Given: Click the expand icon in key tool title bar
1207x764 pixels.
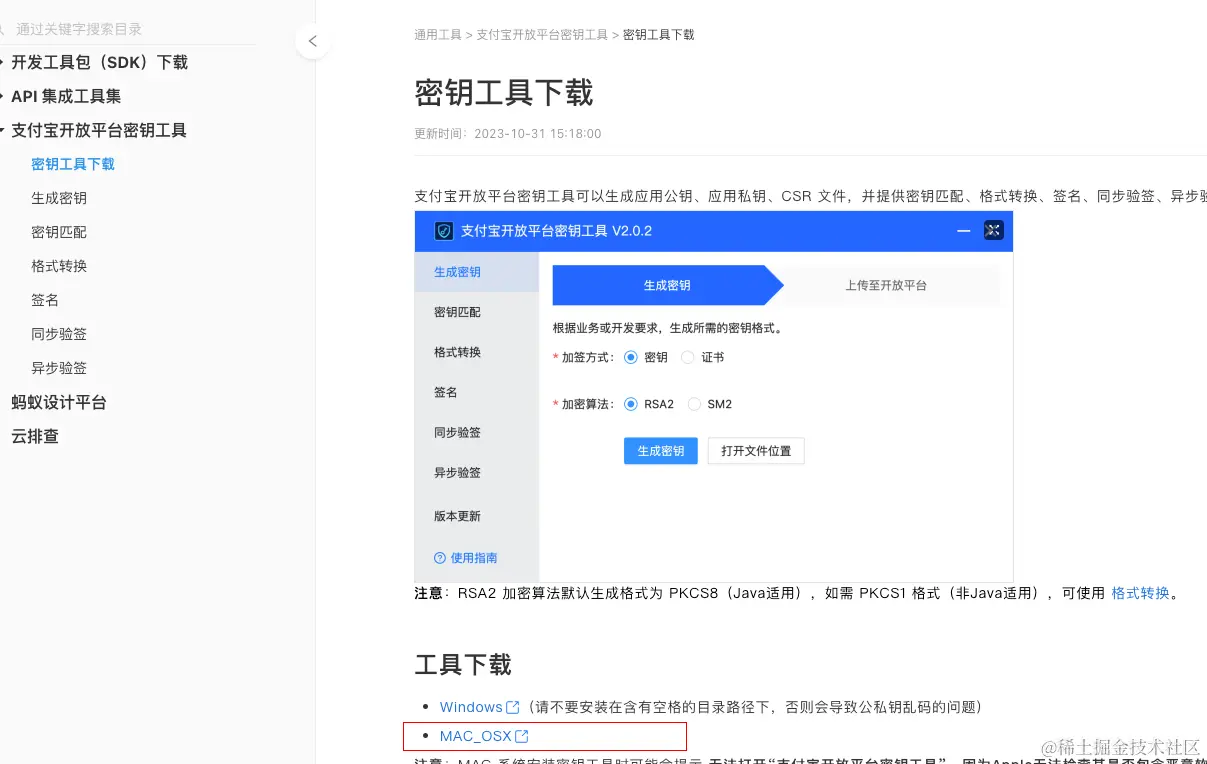Looking at the screenshot, I should pos(993,231).
